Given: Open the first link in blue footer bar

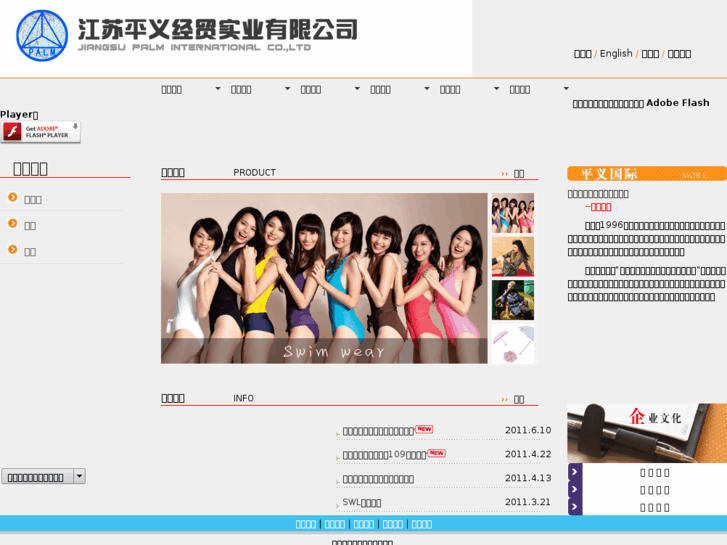Looking at the screenshot, I should (x=306, y=524).
